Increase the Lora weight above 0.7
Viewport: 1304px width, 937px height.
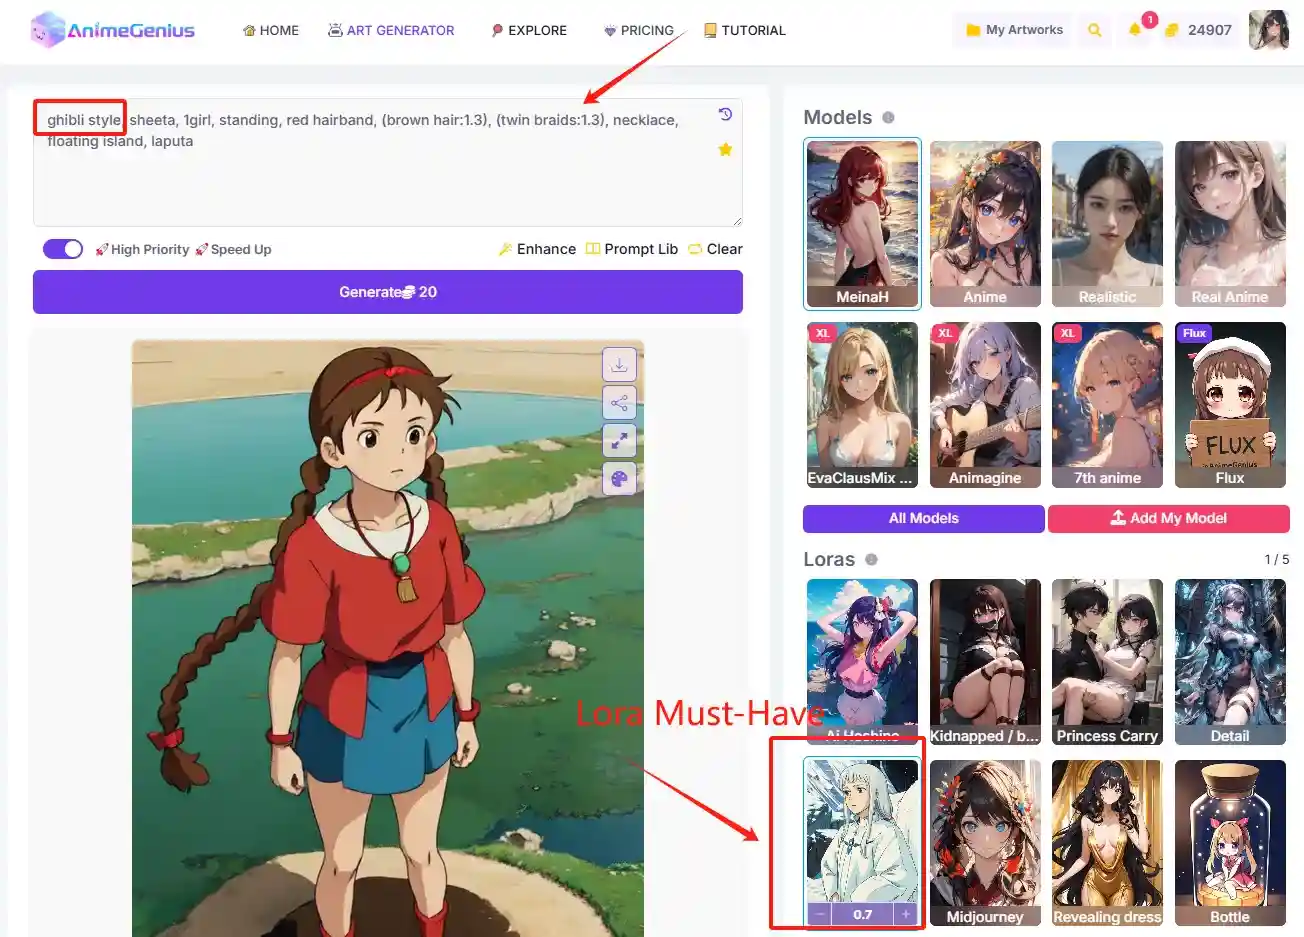905,913
